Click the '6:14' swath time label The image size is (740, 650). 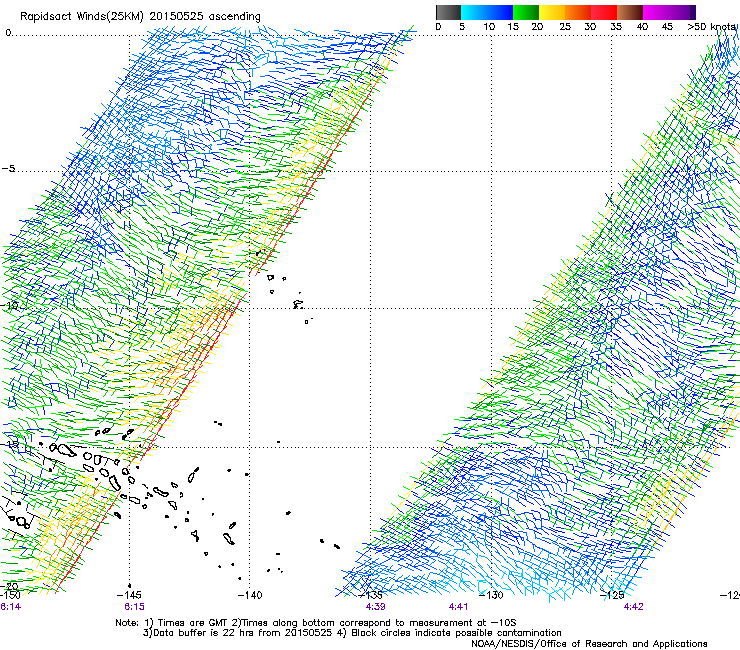(10, 607)
